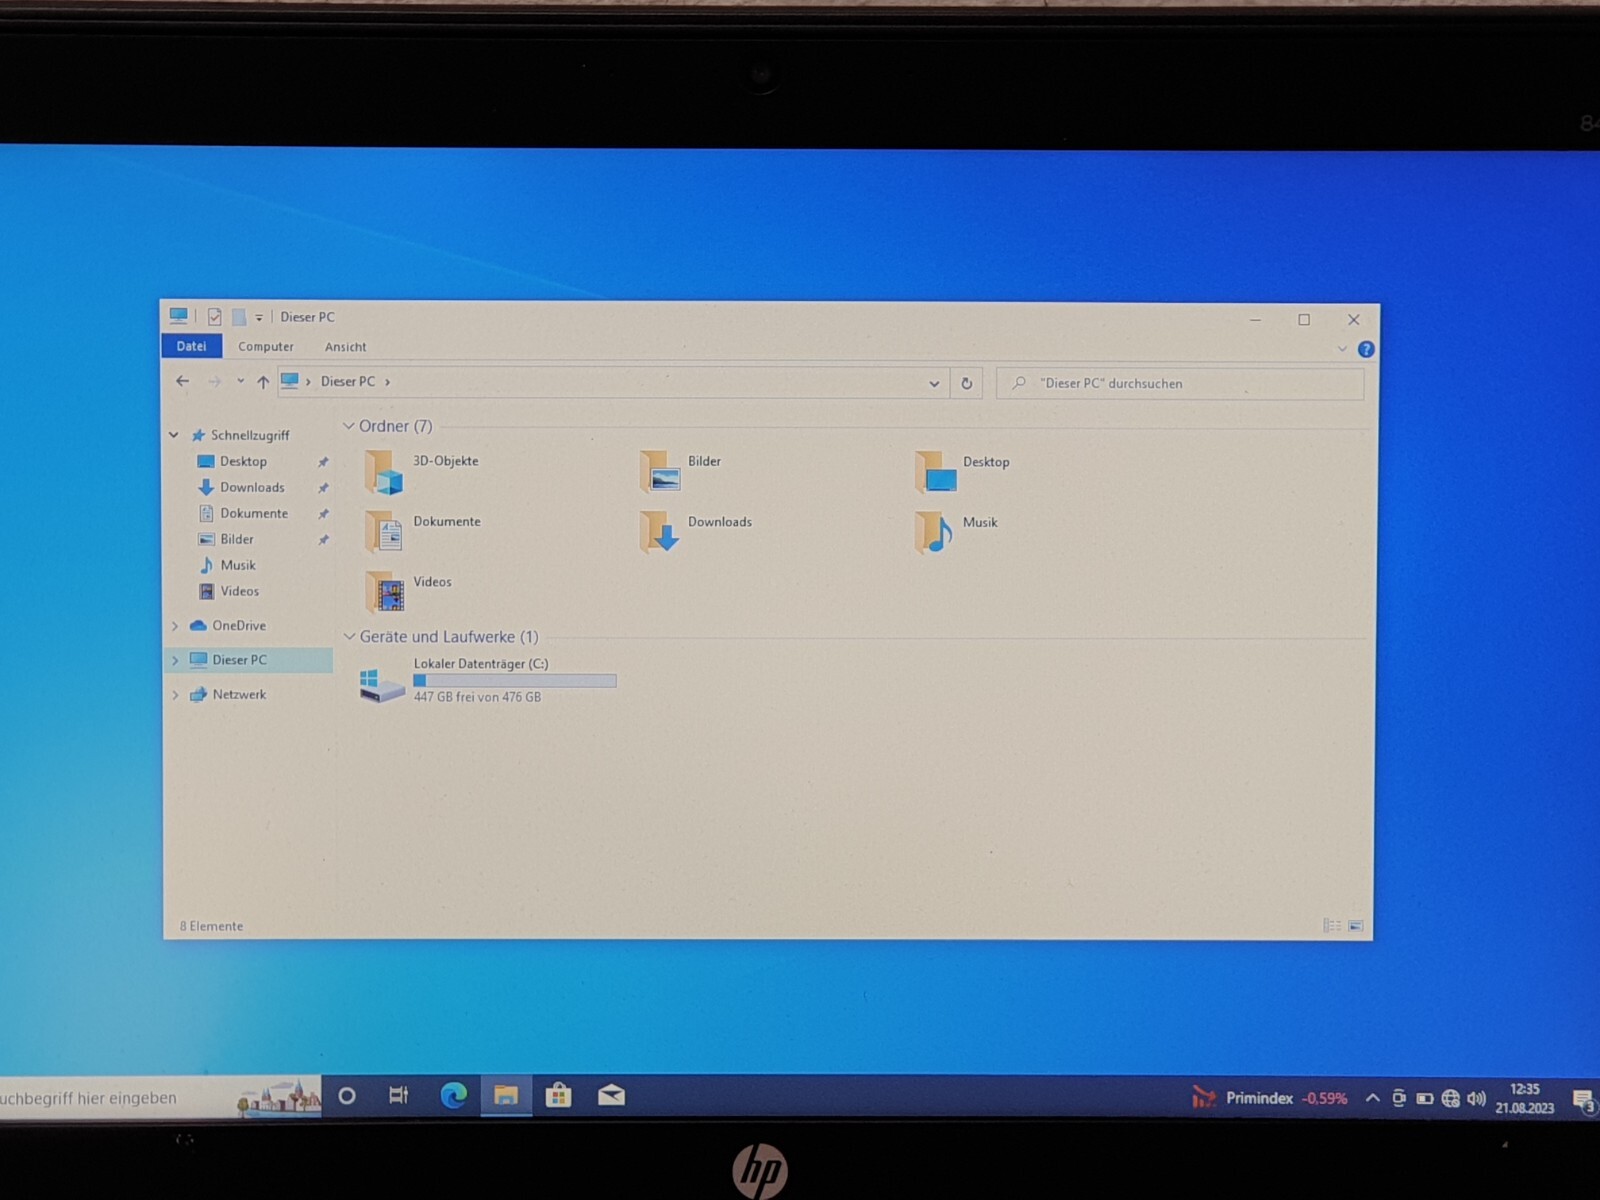Select the Lokaler Datenträger (C:) drive icon
The width and height of the screenshot is (1600, 1200).
(382, 685)
